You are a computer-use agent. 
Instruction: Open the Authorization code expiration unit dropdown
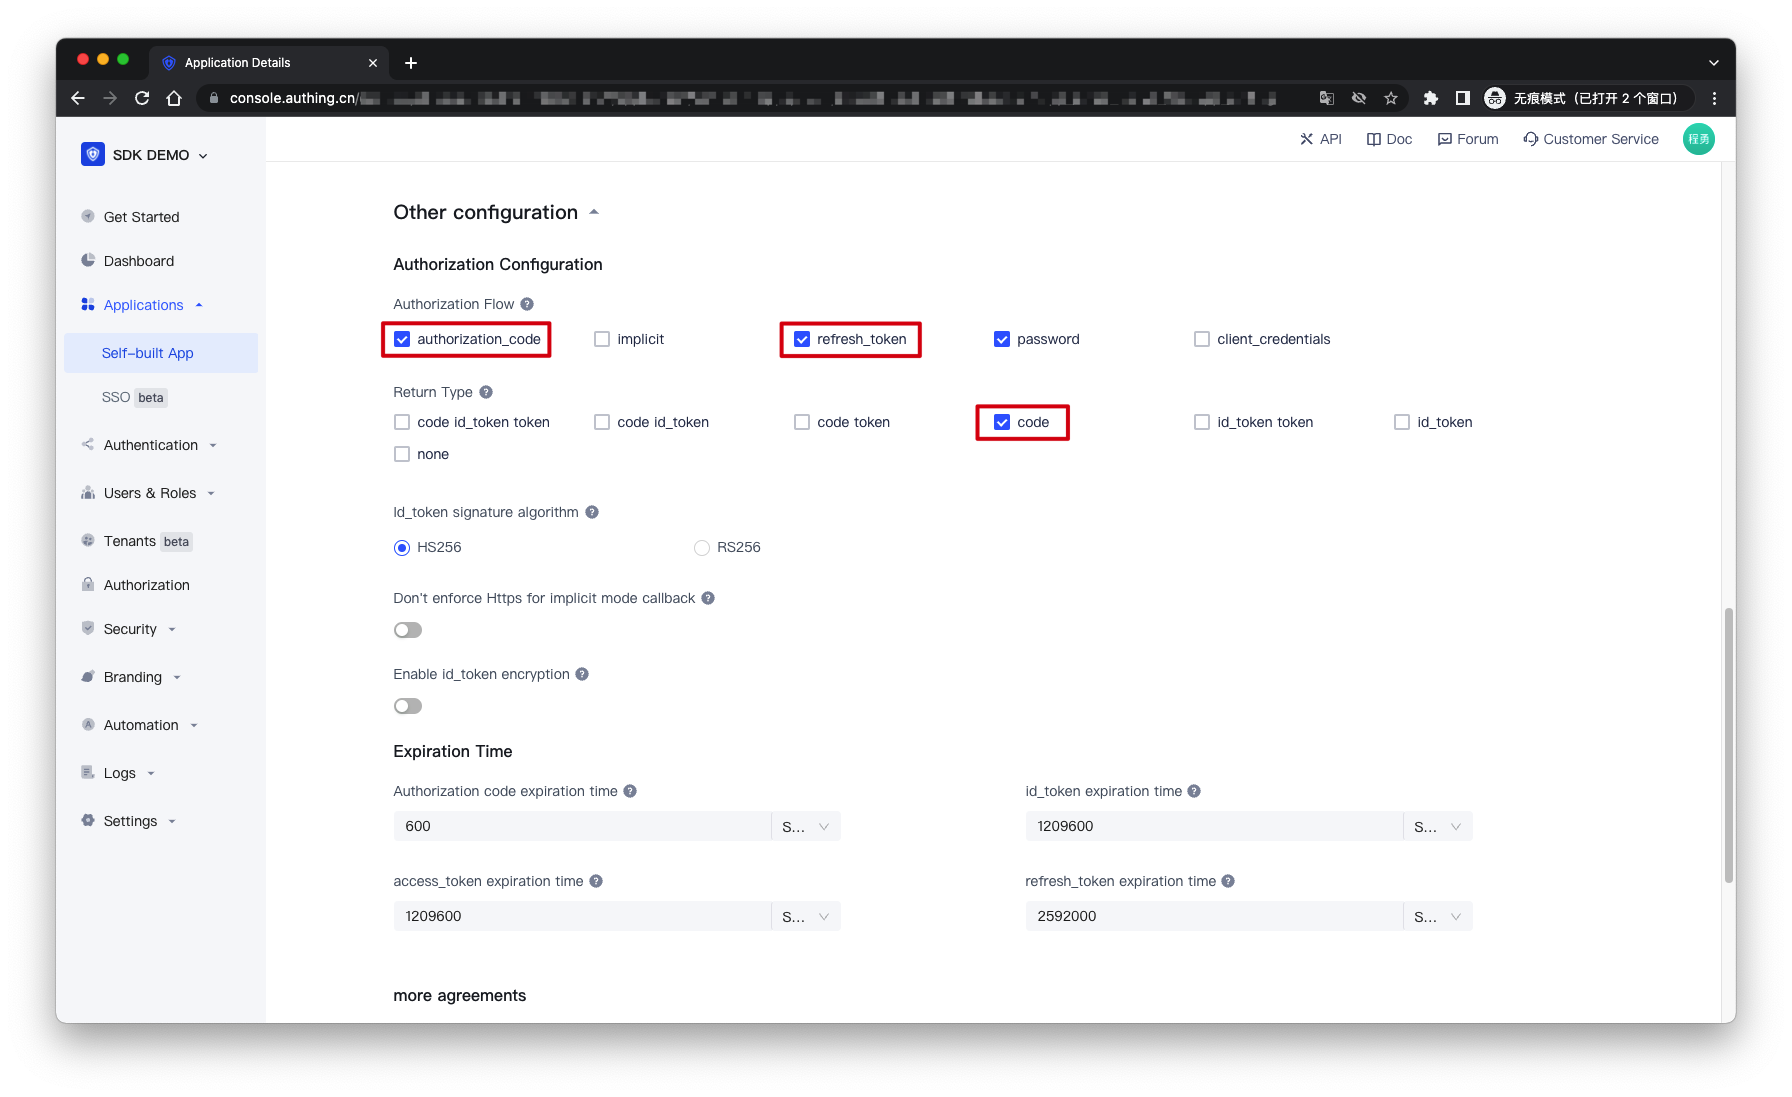click(x=806, y=826)
